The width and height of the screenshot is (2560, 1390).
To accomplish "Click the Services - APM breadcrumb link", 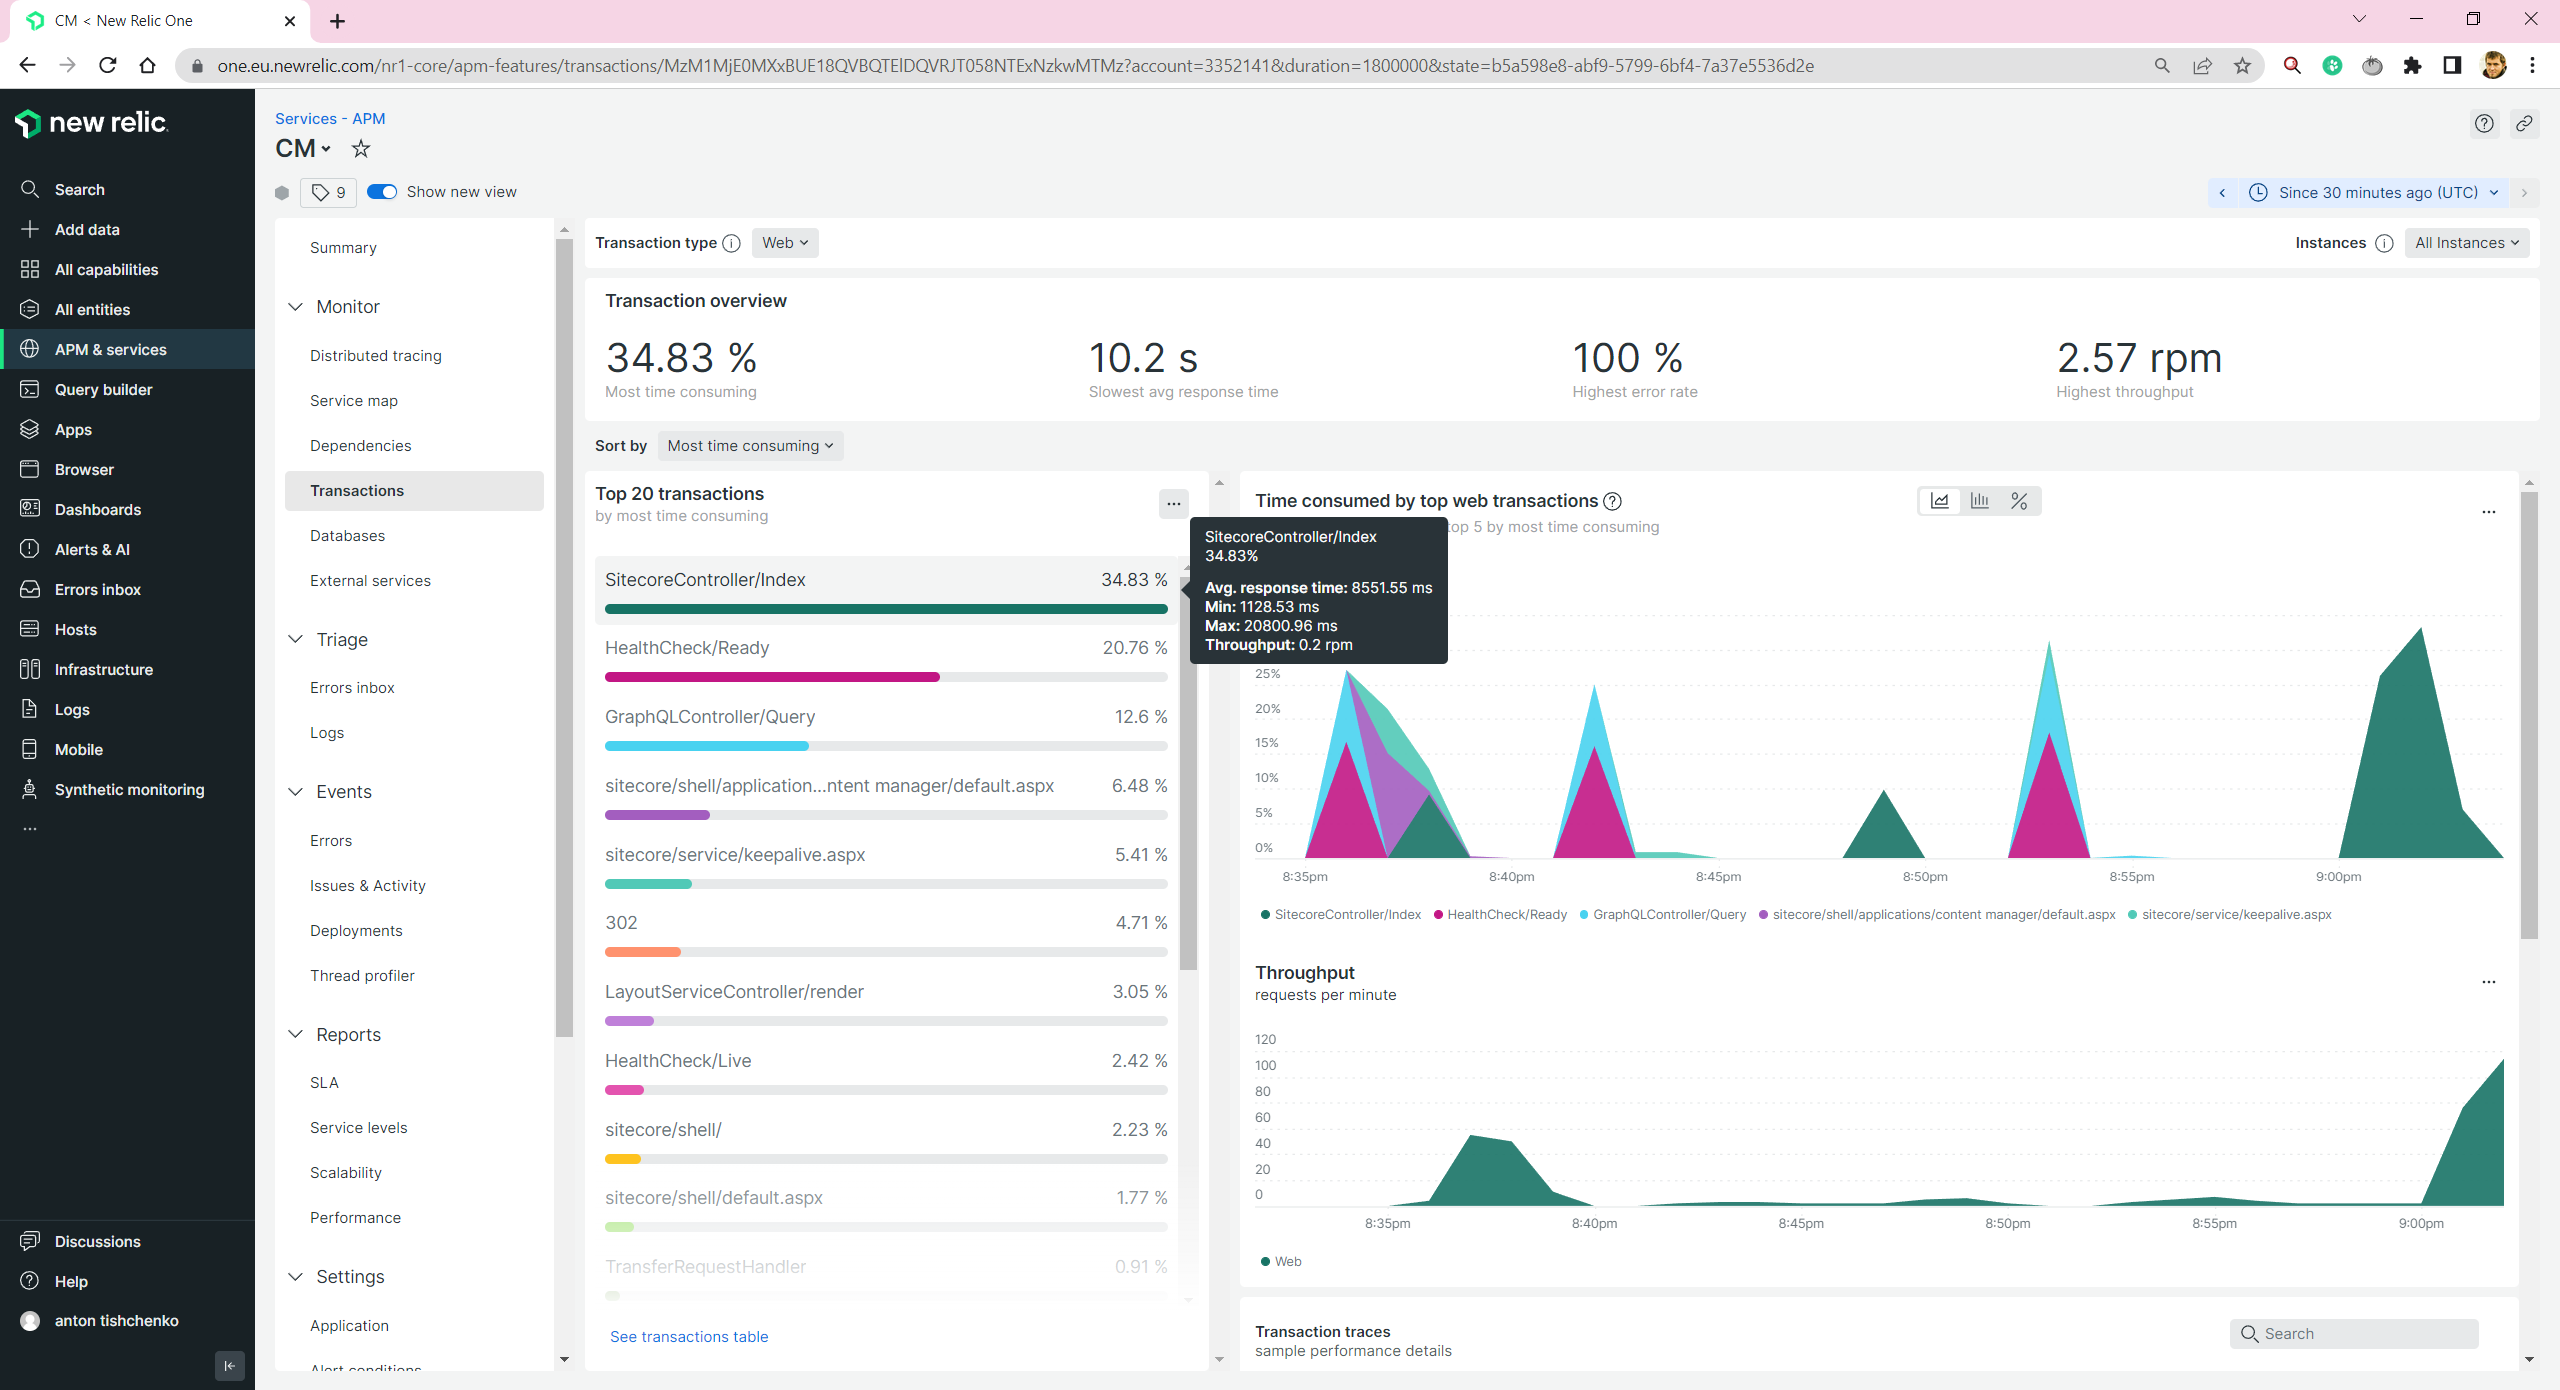I will [x=330, y=119].
